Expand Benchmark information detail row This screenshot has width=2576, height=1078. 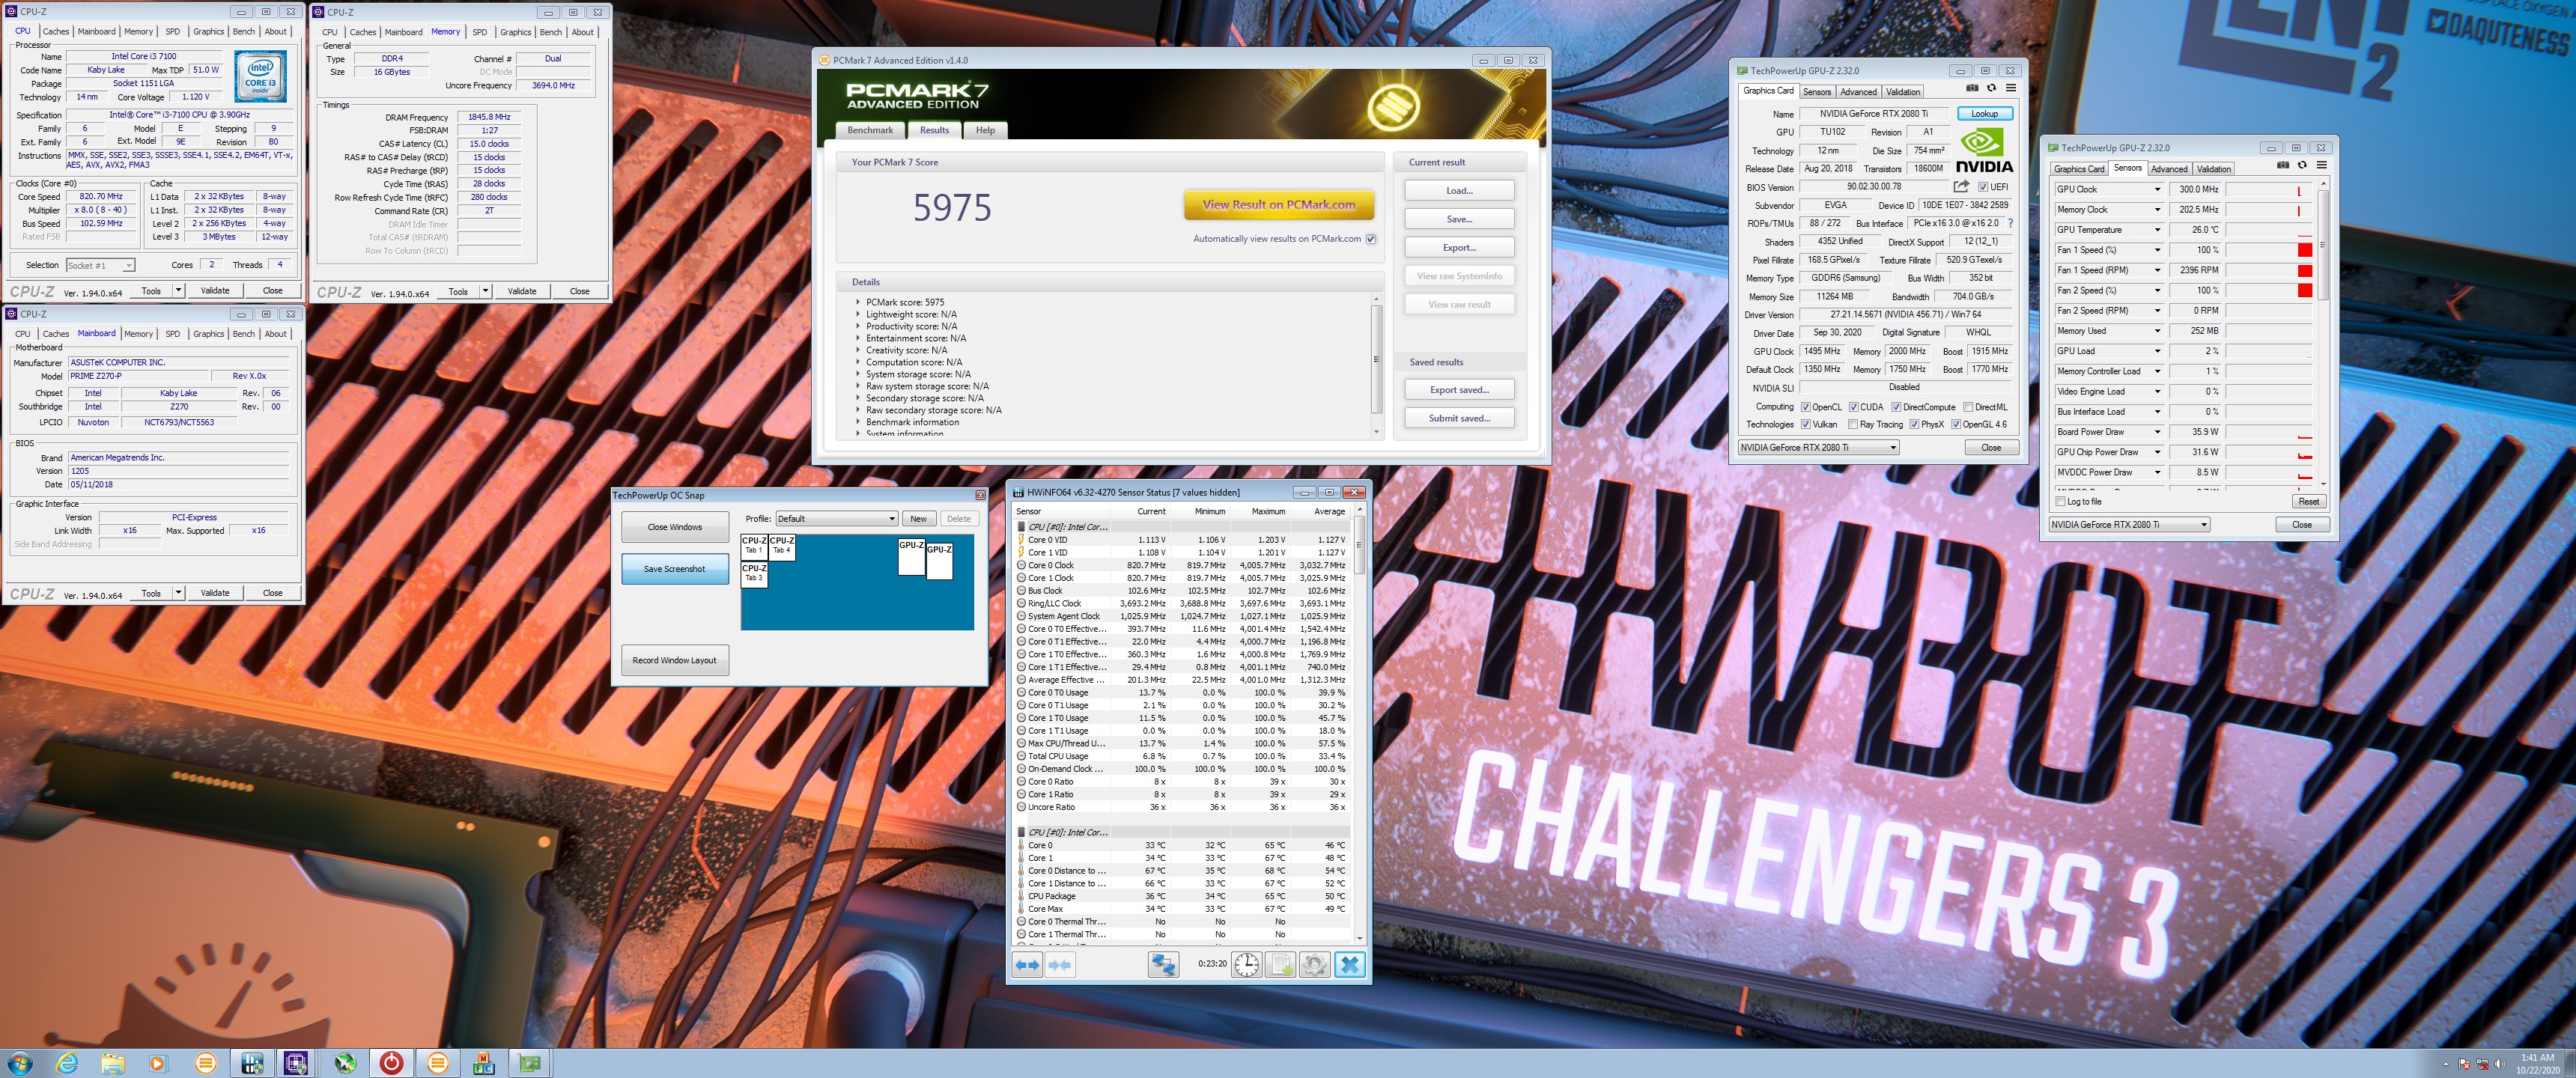pyautogui.click(x=858, y=422)
